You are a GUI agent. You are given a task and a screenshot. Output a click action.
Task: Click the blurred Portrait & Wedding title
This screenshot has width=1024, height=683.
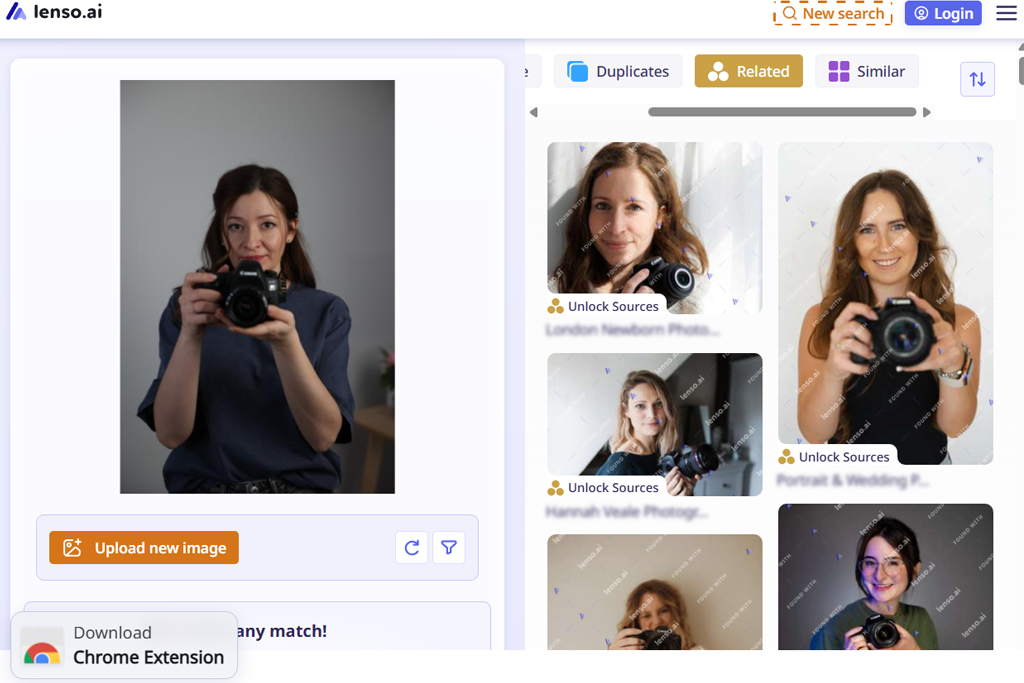pos(852,481)
